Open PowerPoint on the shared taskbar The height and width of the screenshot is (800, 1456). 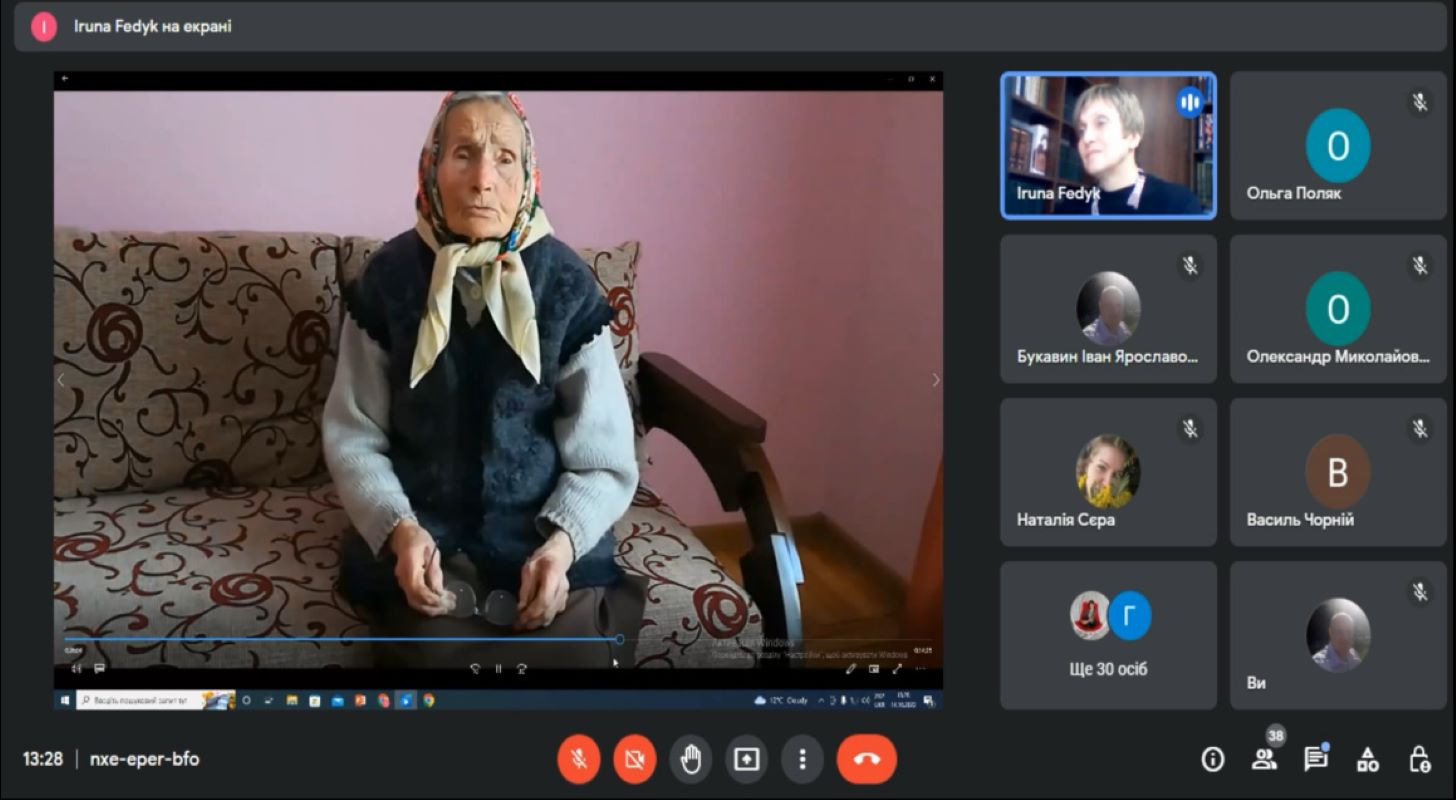coord(360,701)
